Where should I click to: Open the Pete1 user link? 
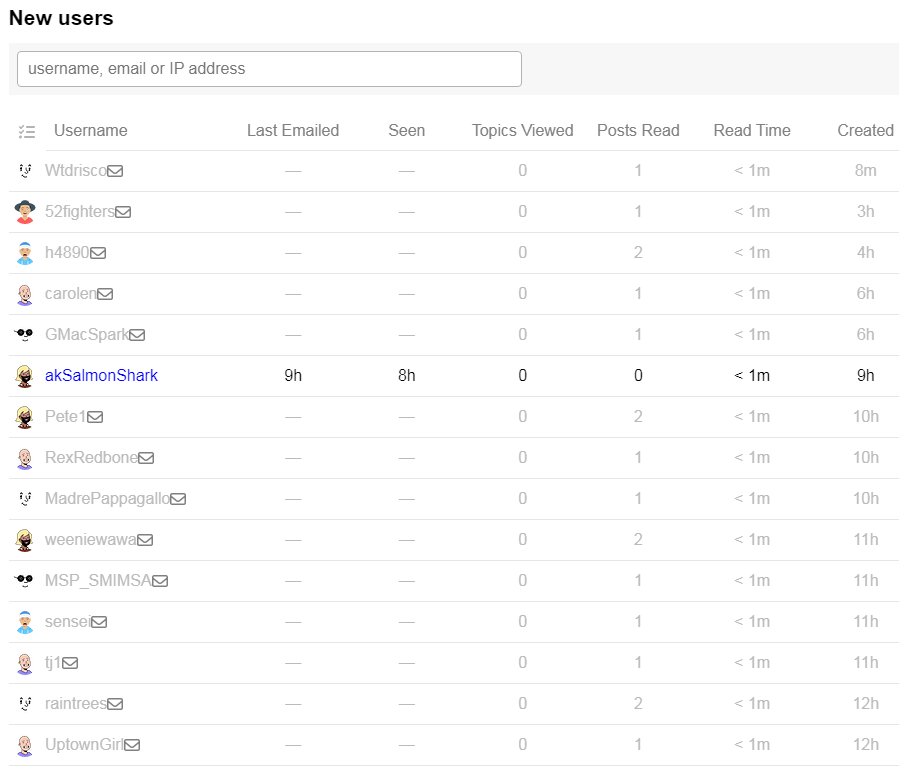click(65, 416)
